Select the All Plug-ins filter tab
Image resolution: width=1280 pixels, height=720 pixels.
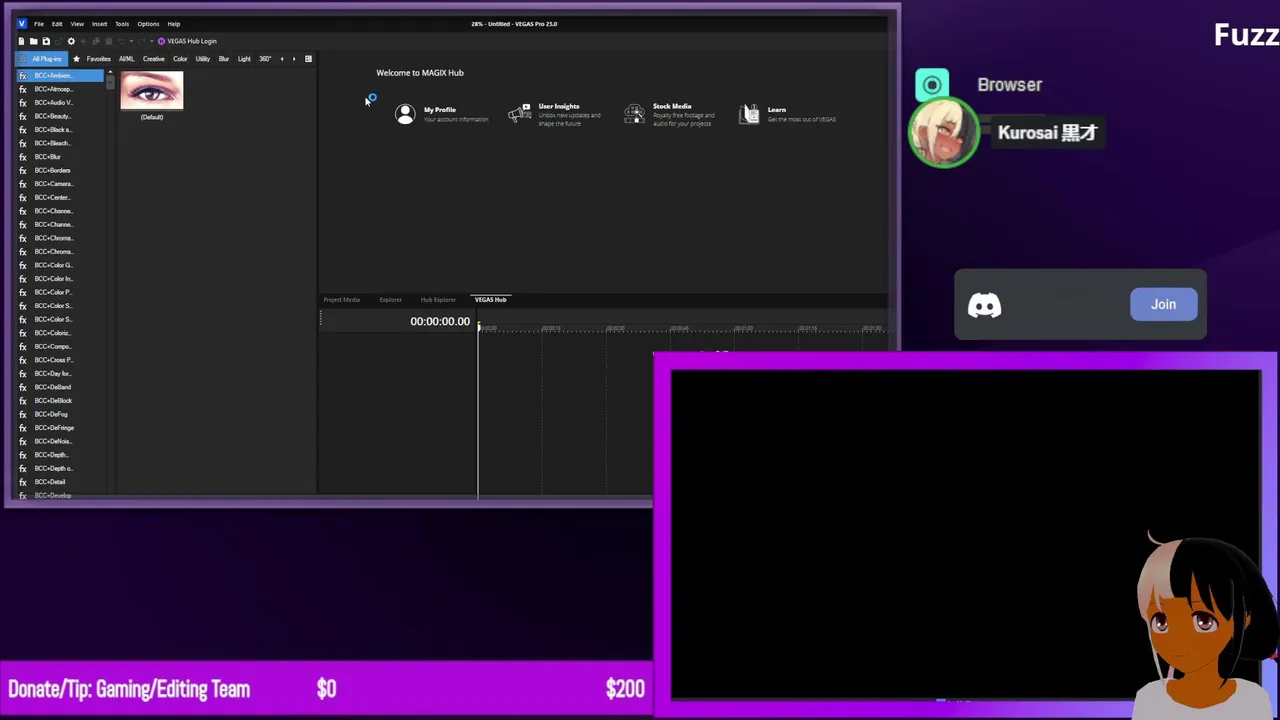(x=42, y=59)
